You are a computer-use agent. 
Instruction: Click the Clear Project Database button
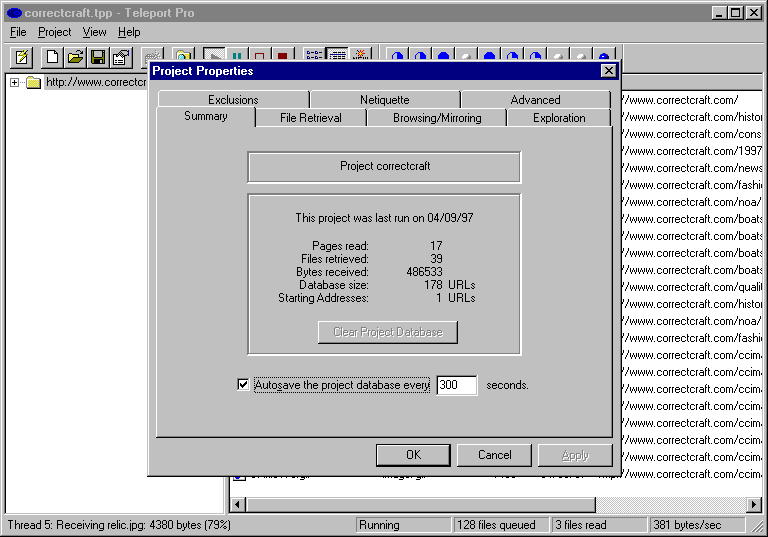click(x=388, y=332)
